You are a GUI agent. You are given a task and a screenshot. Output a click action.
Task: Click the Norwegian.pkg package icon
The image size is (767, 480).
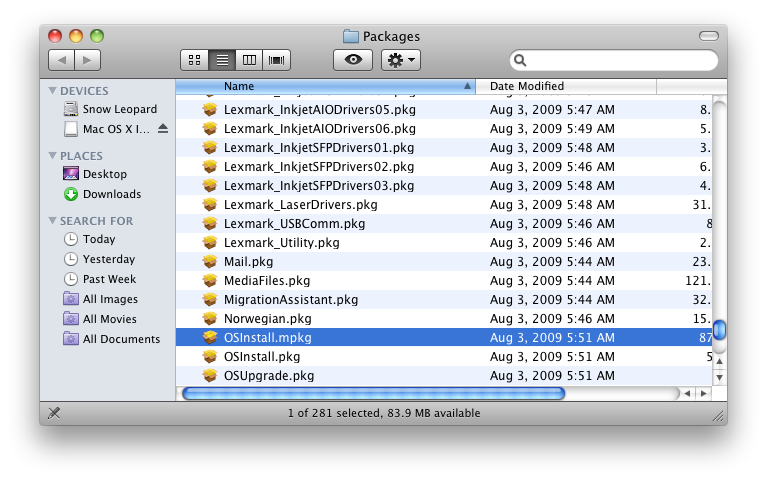[210, 319]
